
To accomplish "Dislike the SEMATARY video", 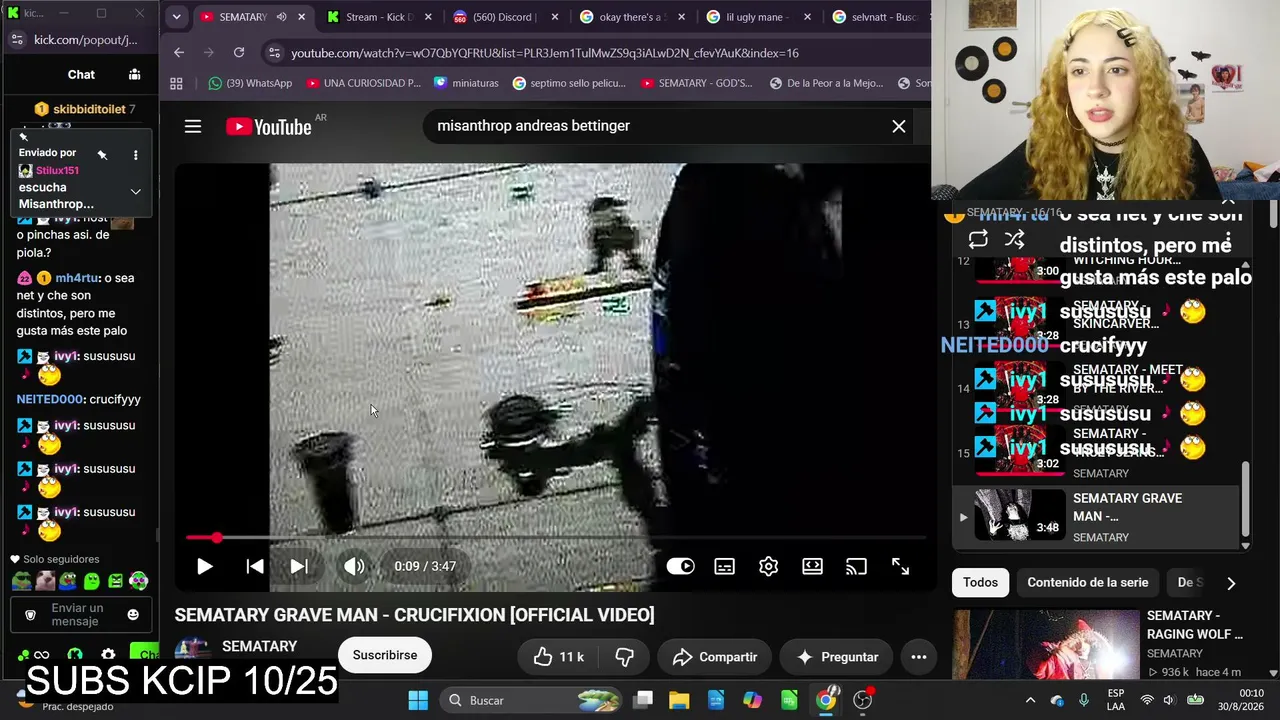I will pos(624,657).
